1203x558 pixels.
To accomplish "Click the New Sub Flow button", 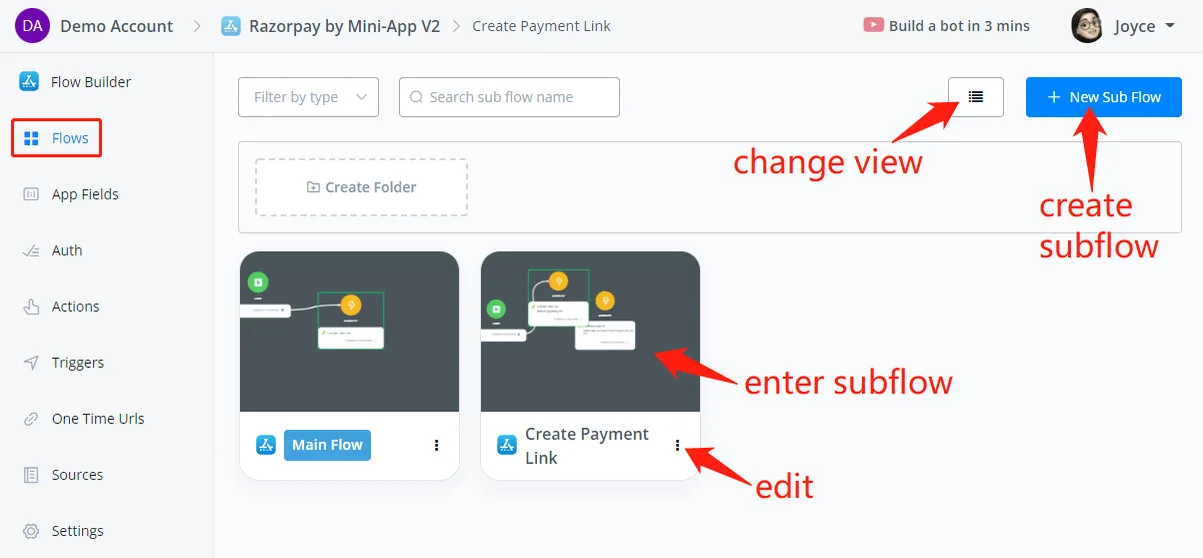I will click(x=1104, y=97).
